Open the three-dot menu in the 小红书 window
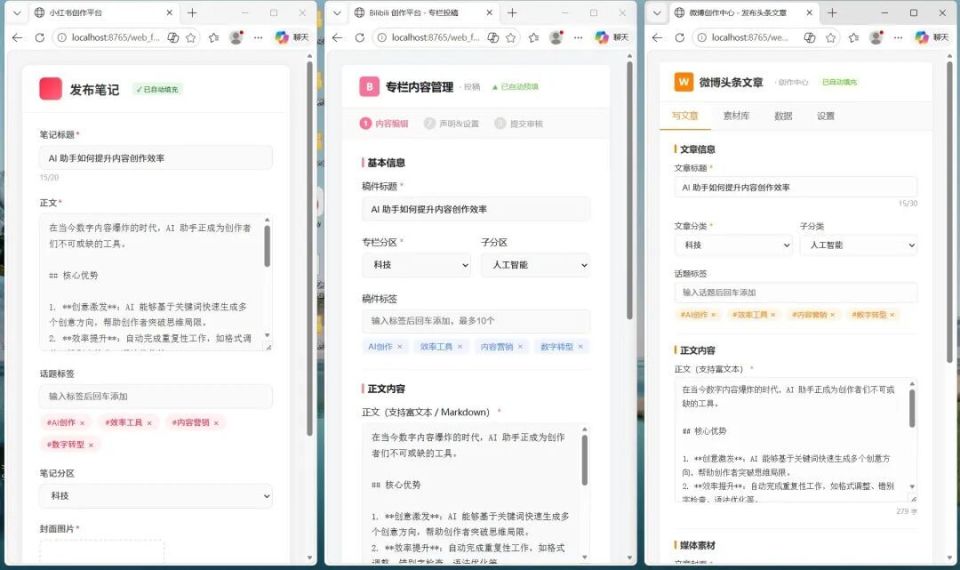The height and width of the screenshot is (570, 960). pos(258,38)
